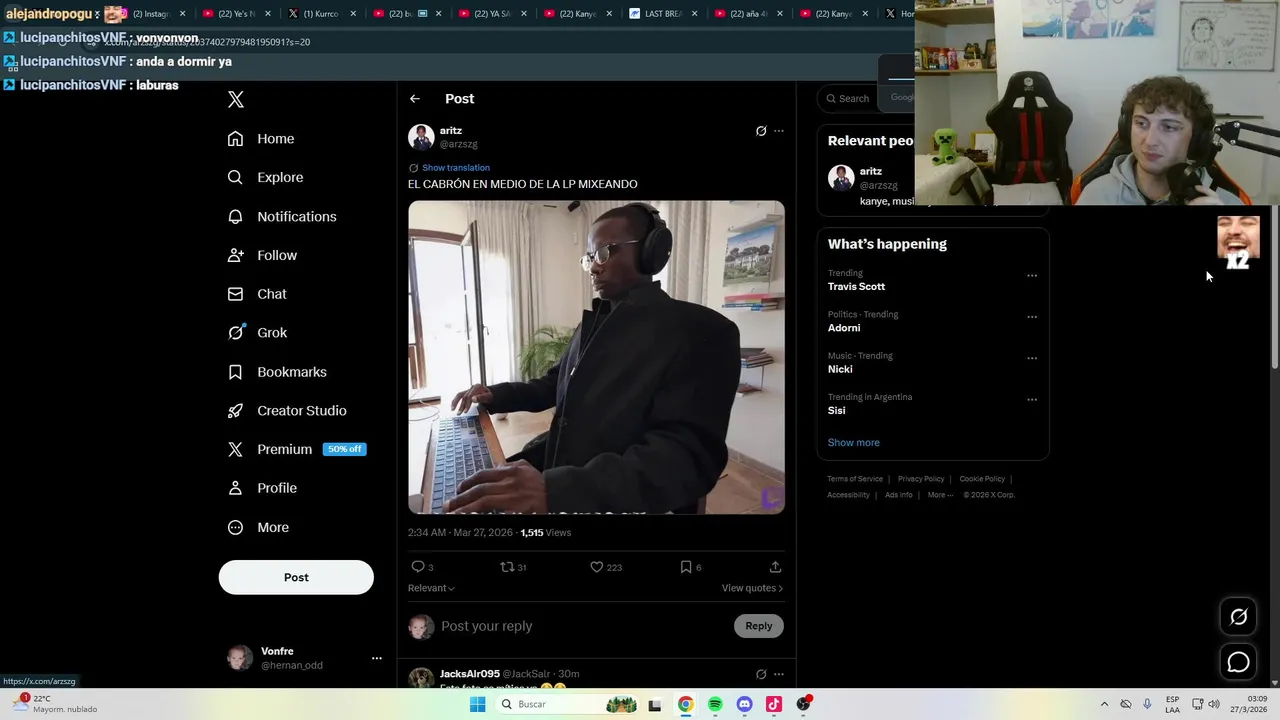Click the reply icon with 3 replies
This screenshot has height=720, width=1280.
(x=422, y=567)
